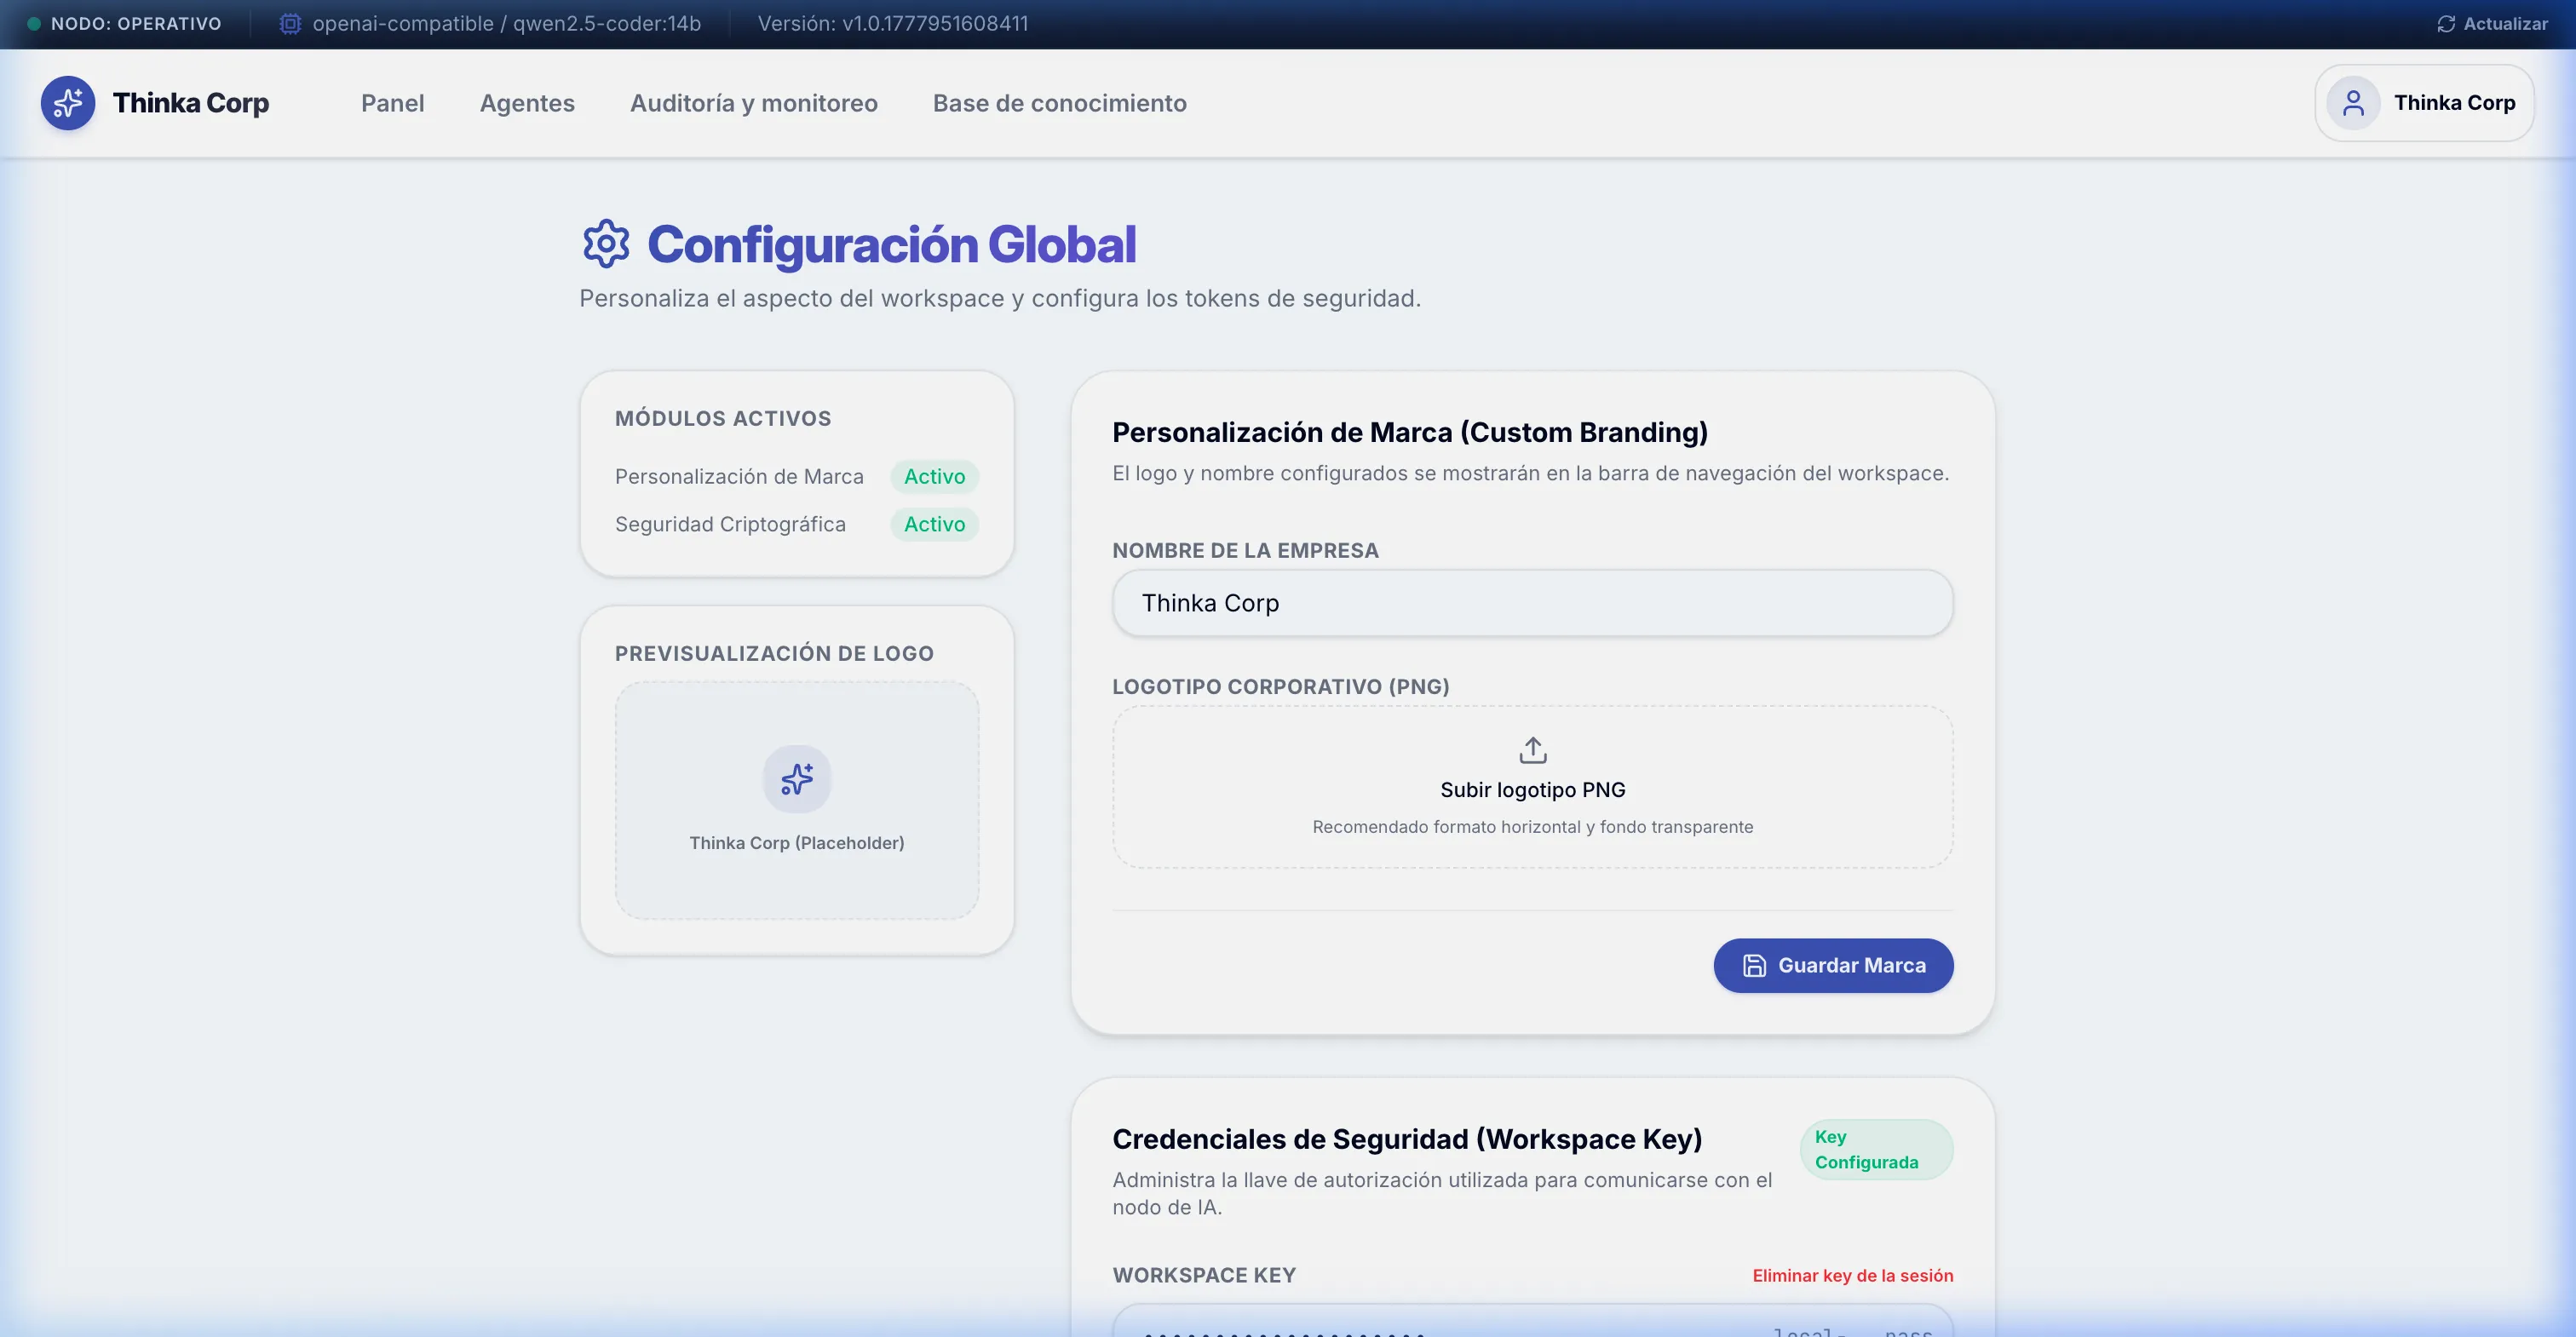
Task: Click the upload arrow icon
Action: [x=1533, y=750]
